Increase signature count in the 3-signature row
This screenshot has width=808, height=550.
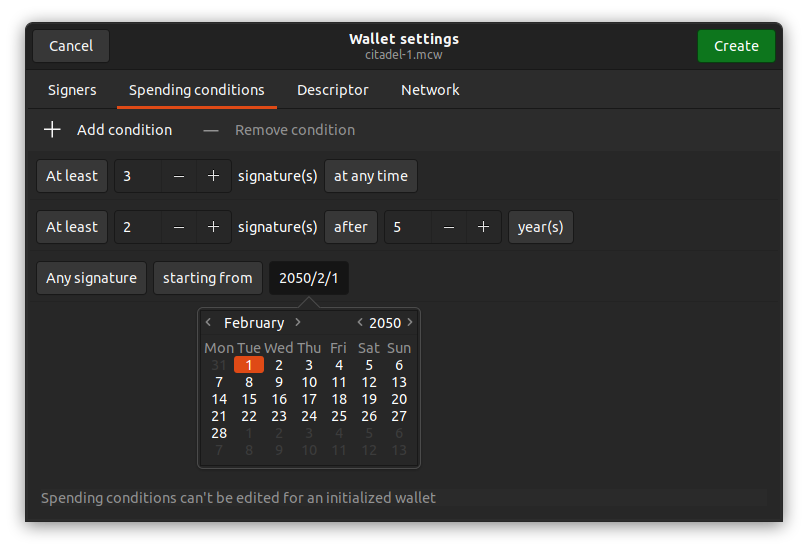click(213, 176)
